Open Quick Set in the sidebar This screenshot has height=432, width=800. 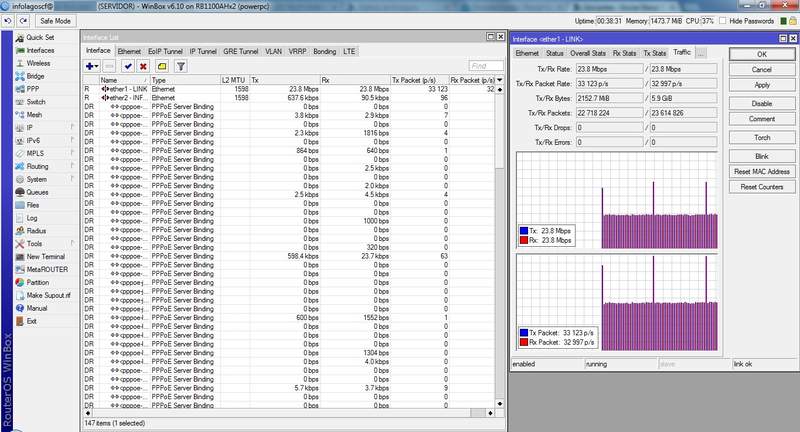[x=40, y=37]
